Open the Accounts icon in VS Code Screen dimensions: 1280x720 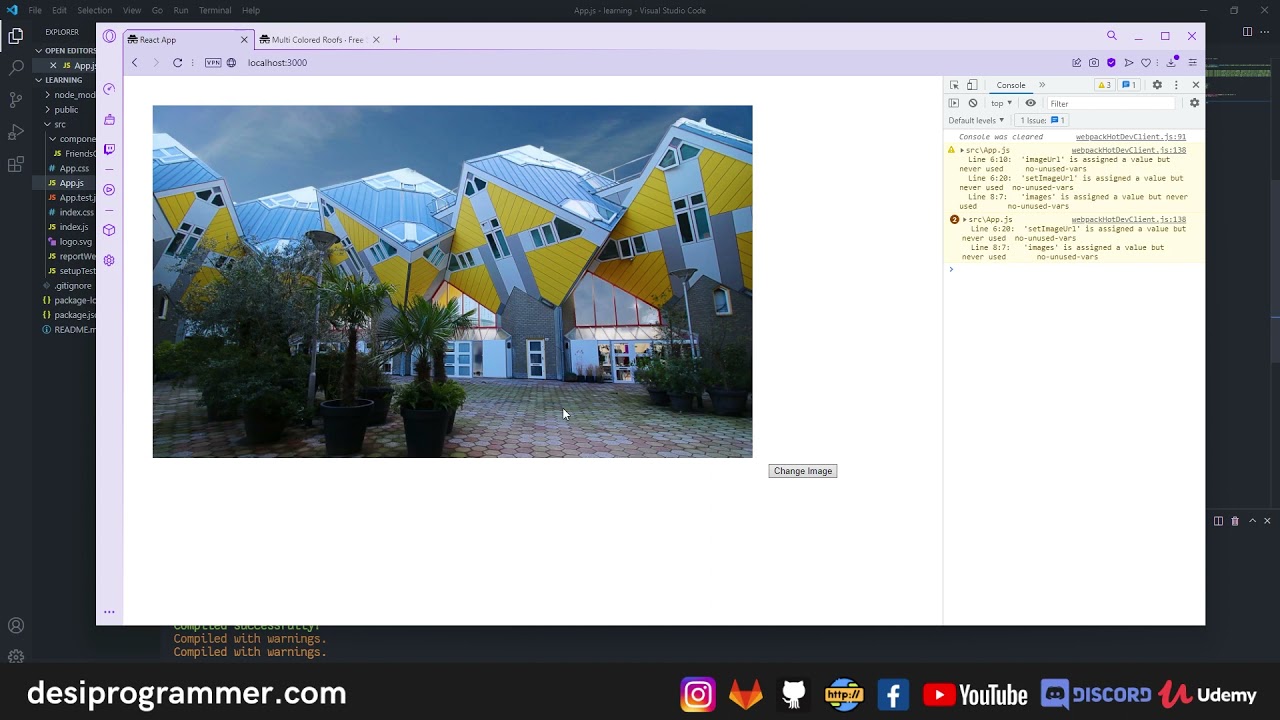(15, 626)
